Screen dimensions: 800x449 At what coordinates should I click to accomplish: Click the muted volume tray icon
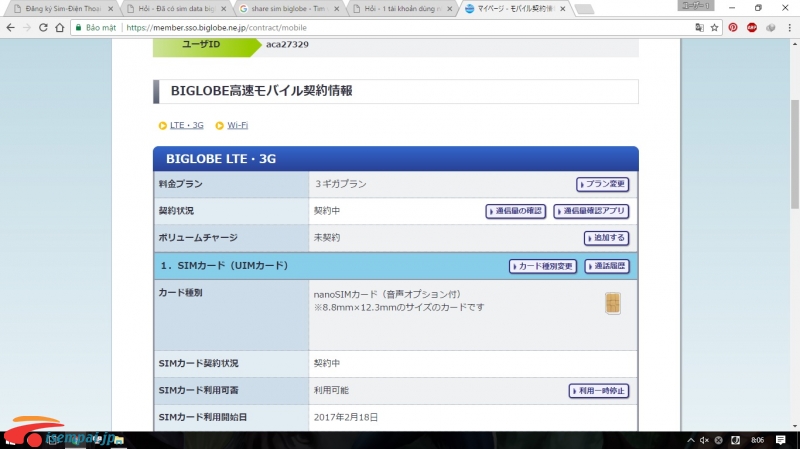point(704,440)
